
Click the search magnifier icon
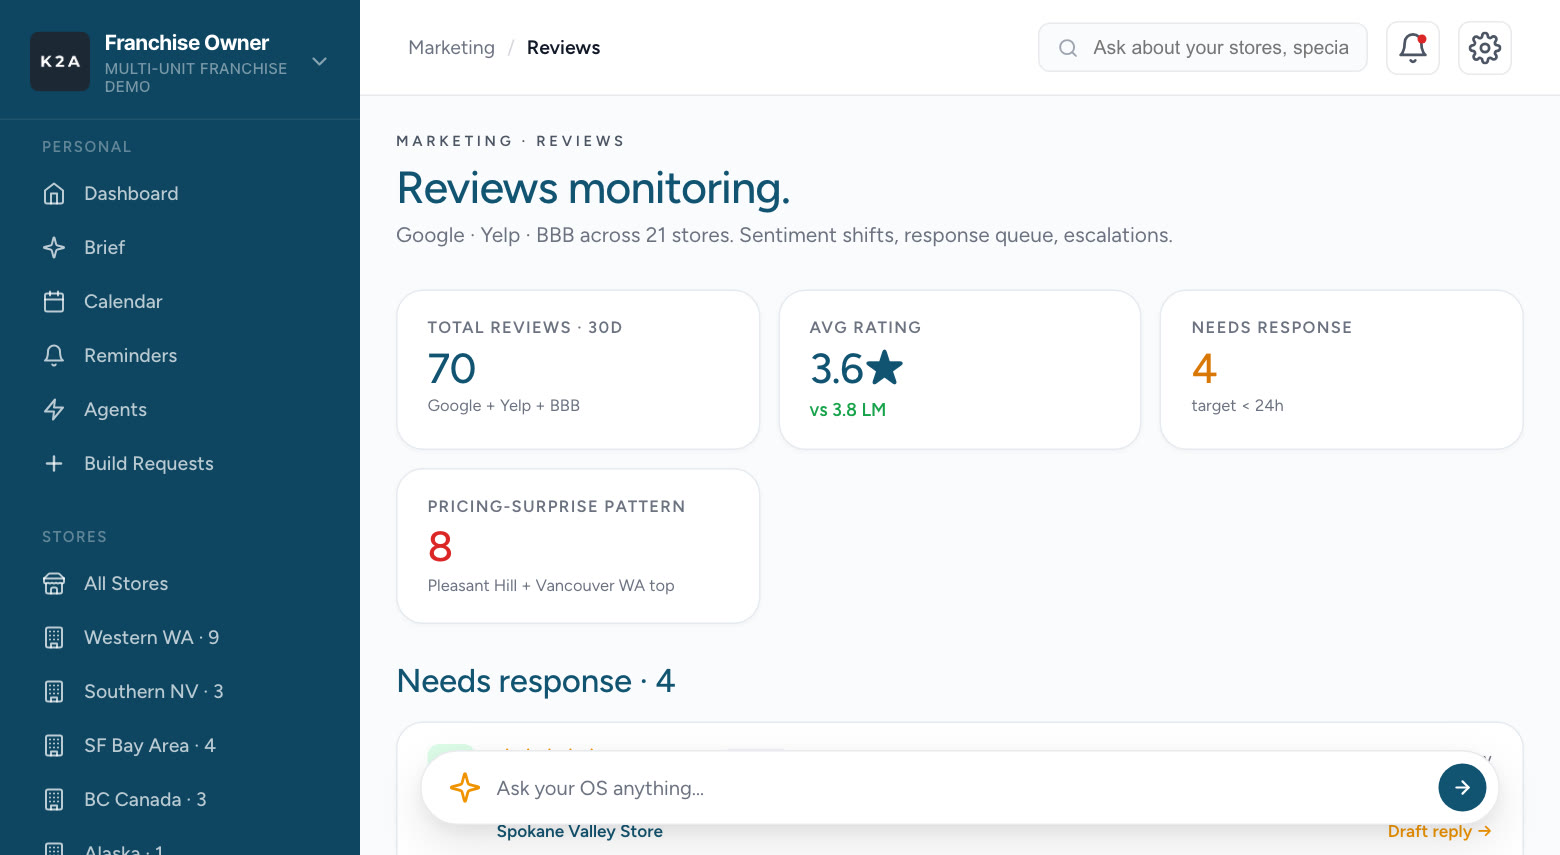pos(1068,48)
